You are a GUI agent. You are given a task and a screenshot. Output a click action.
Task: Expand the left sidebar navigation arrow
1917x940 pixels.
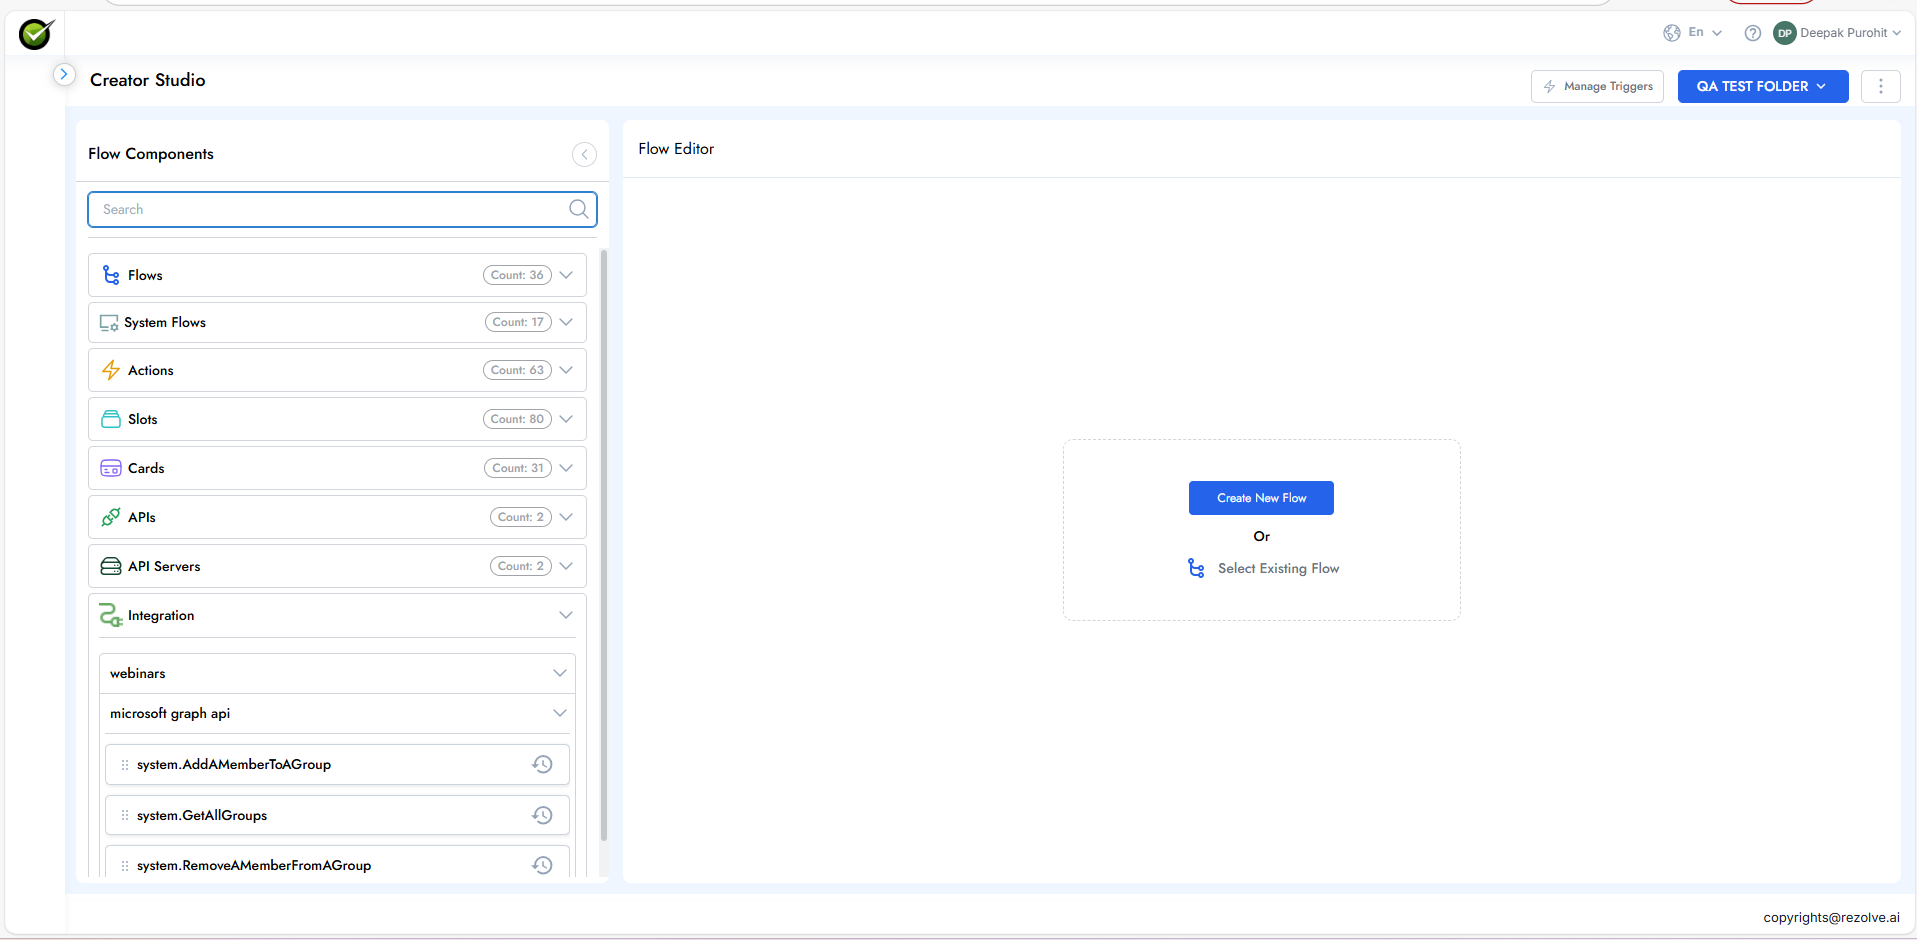64,74
